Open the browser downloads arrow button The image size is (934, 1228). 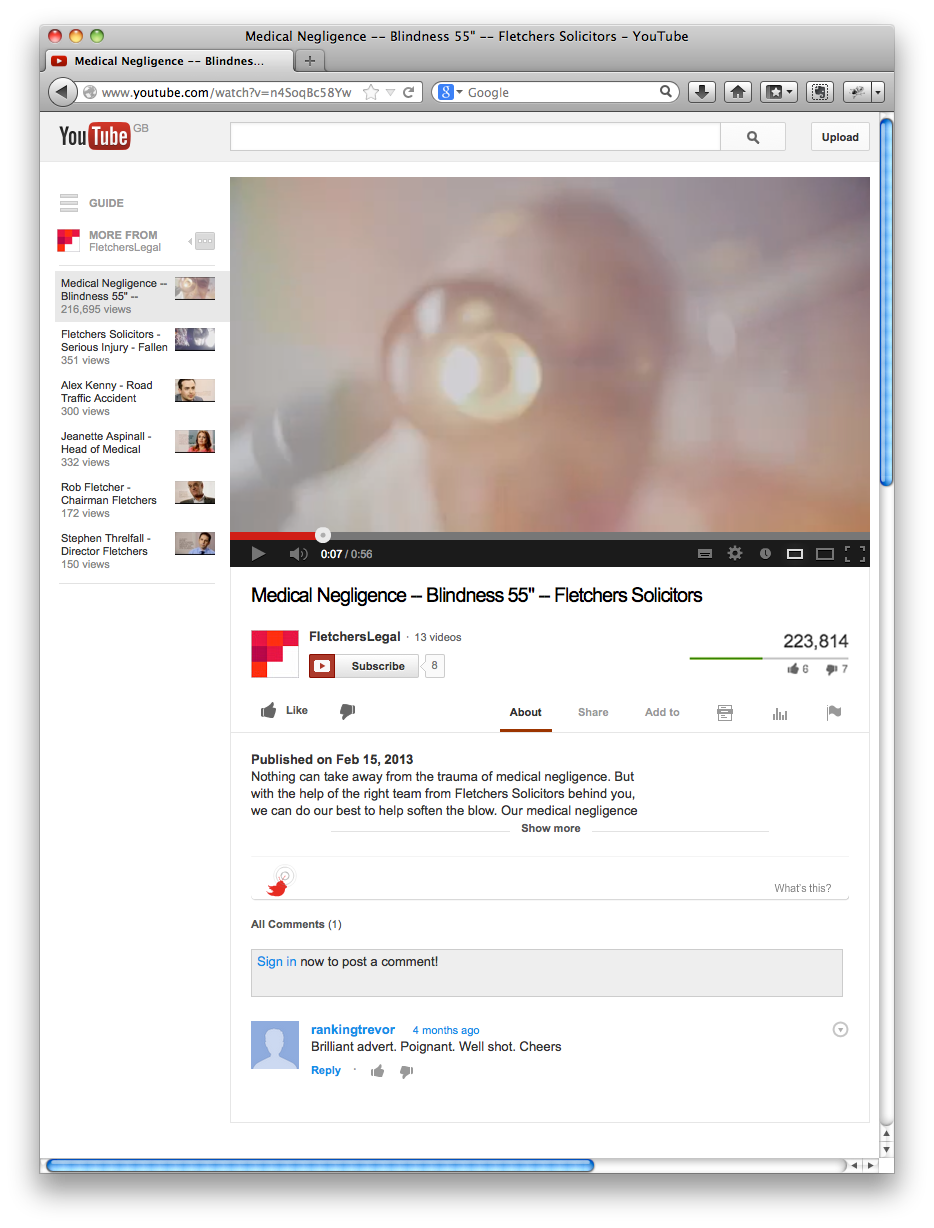click(x=702, y=92)
